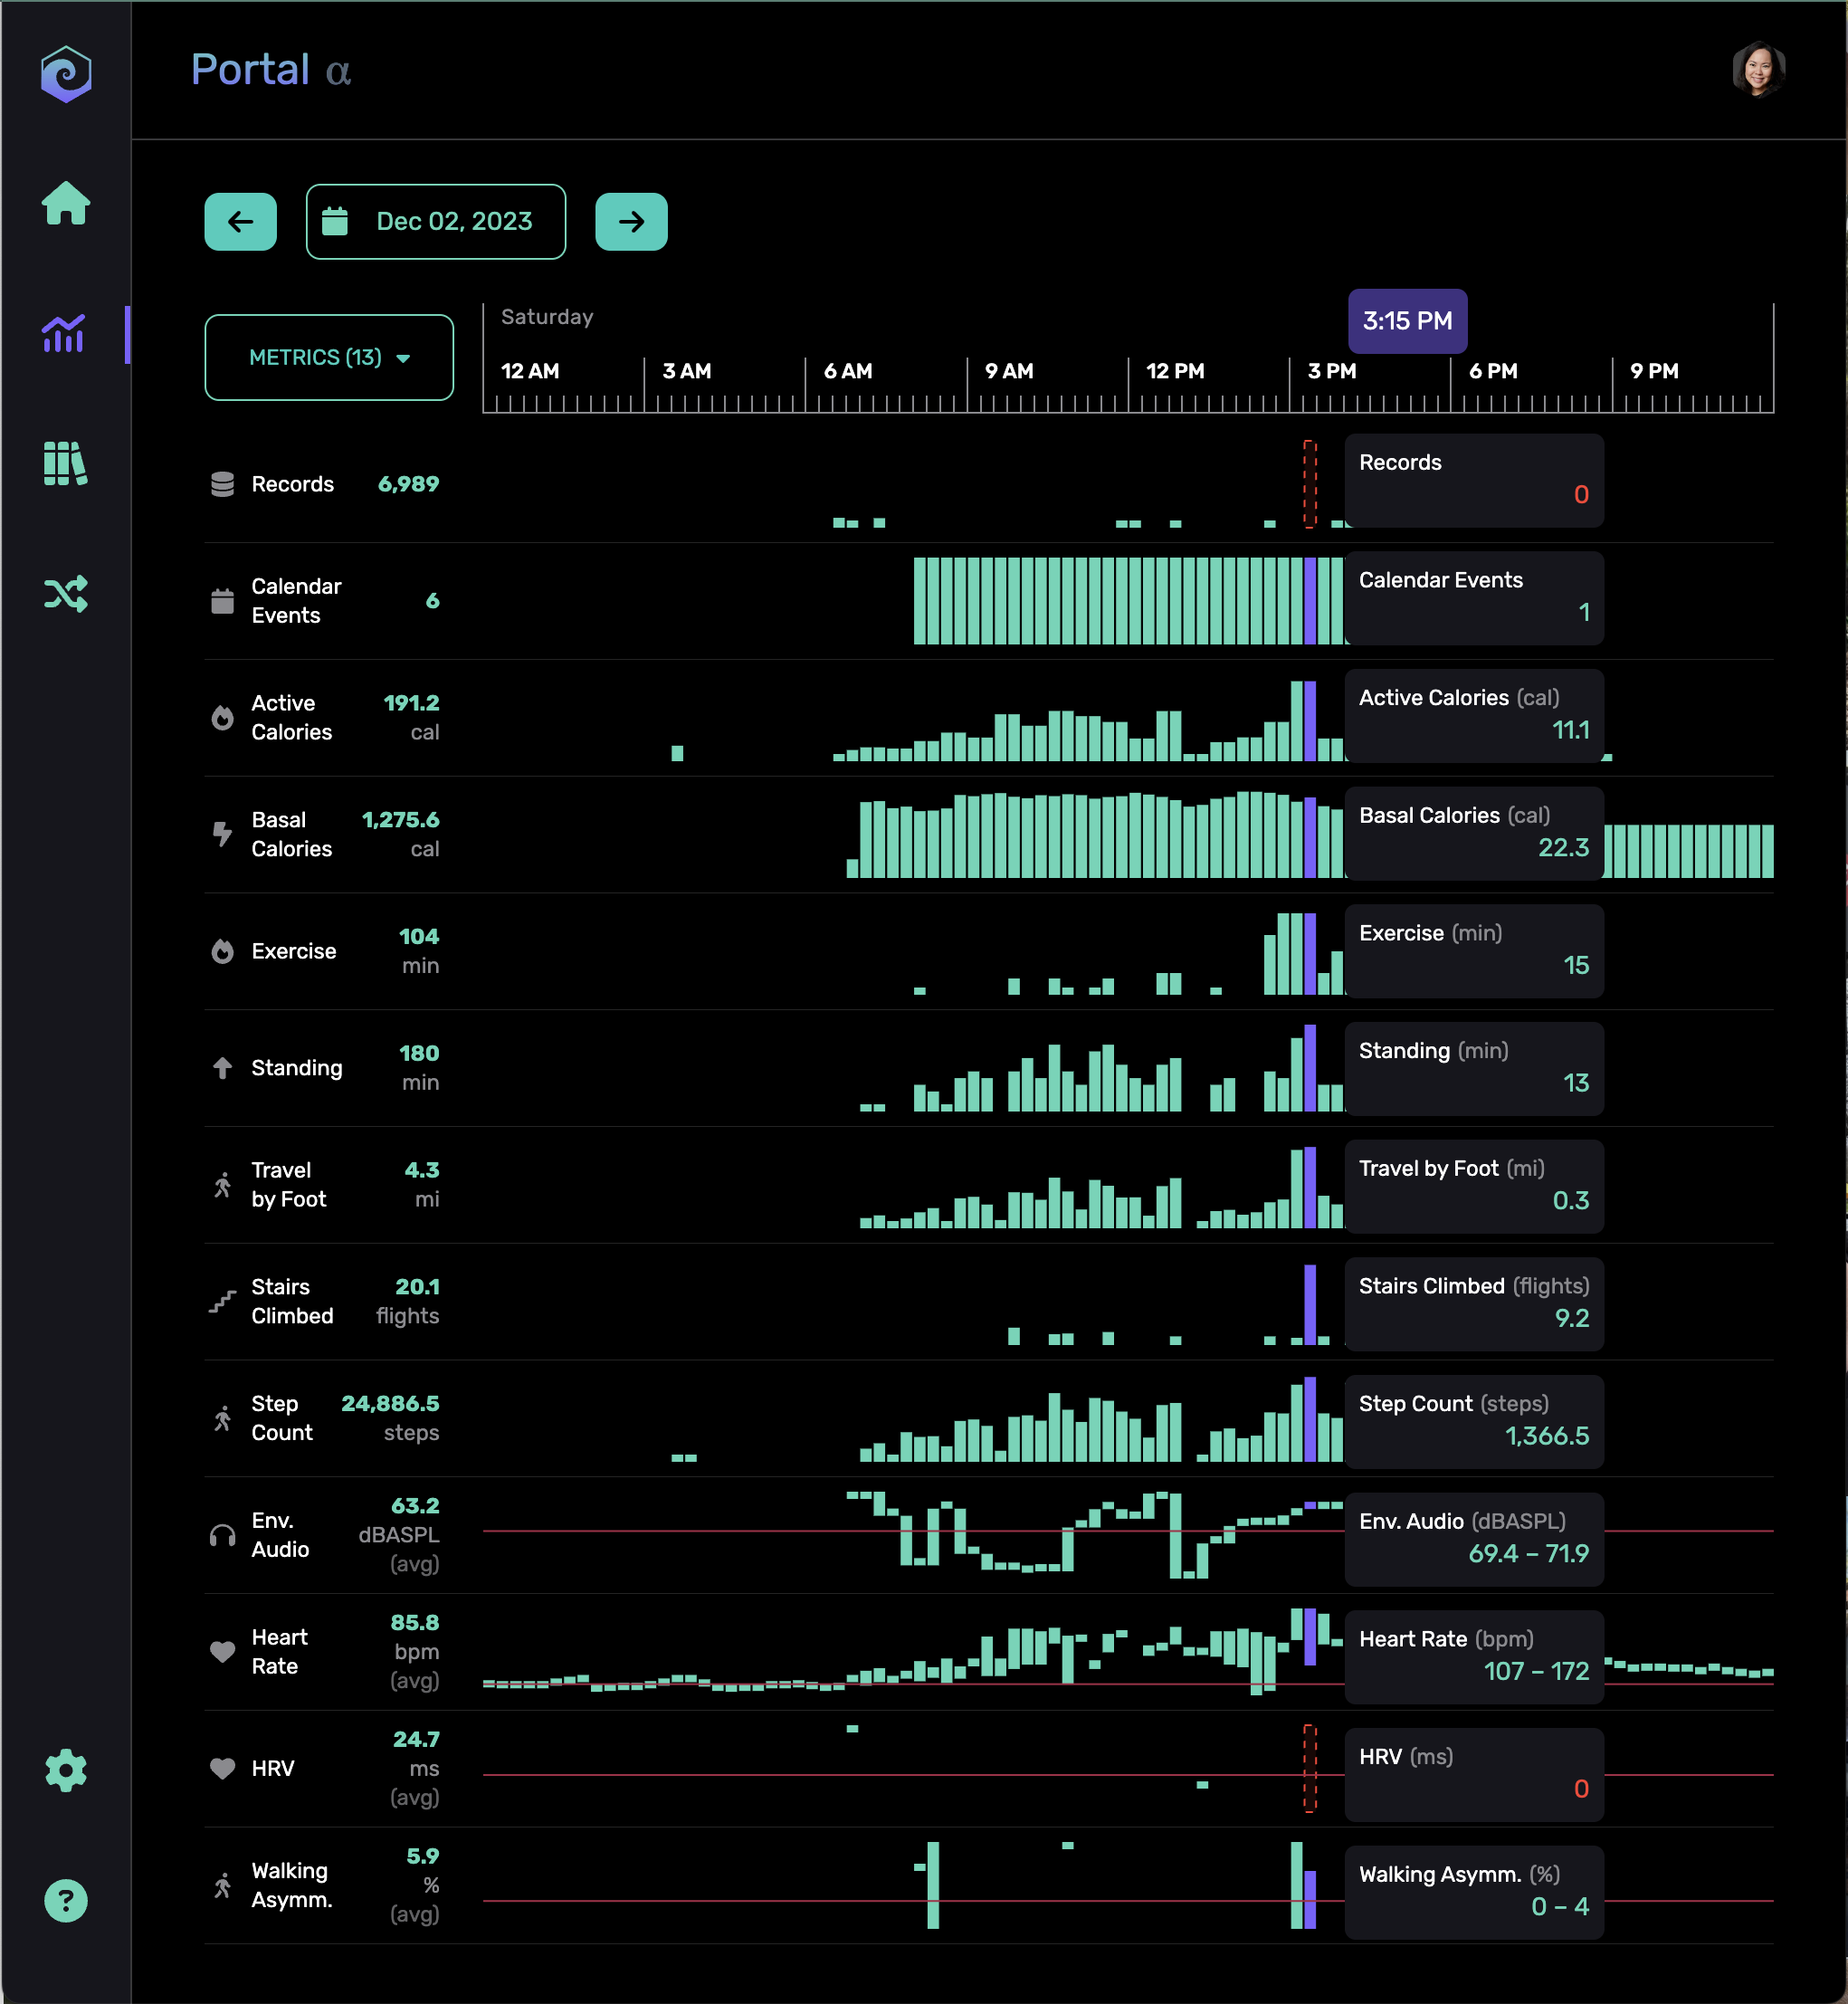Image resolution: width=1848 pixels, height=2004 pixels.
Task: Go to next day with right arrow
Action: tap(631, 221)
